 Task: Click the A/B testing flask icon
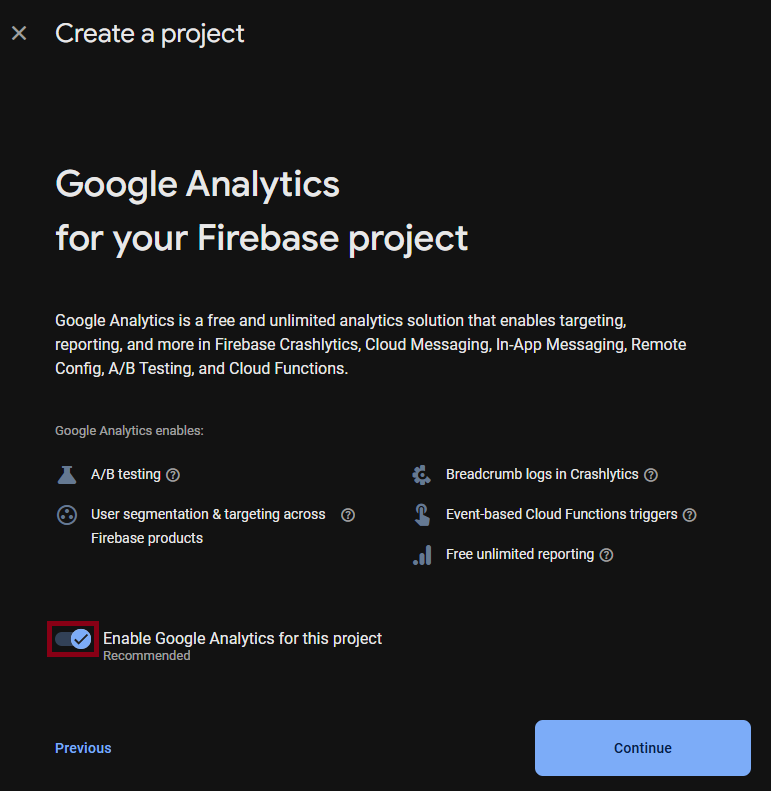(x=67, y=475)
